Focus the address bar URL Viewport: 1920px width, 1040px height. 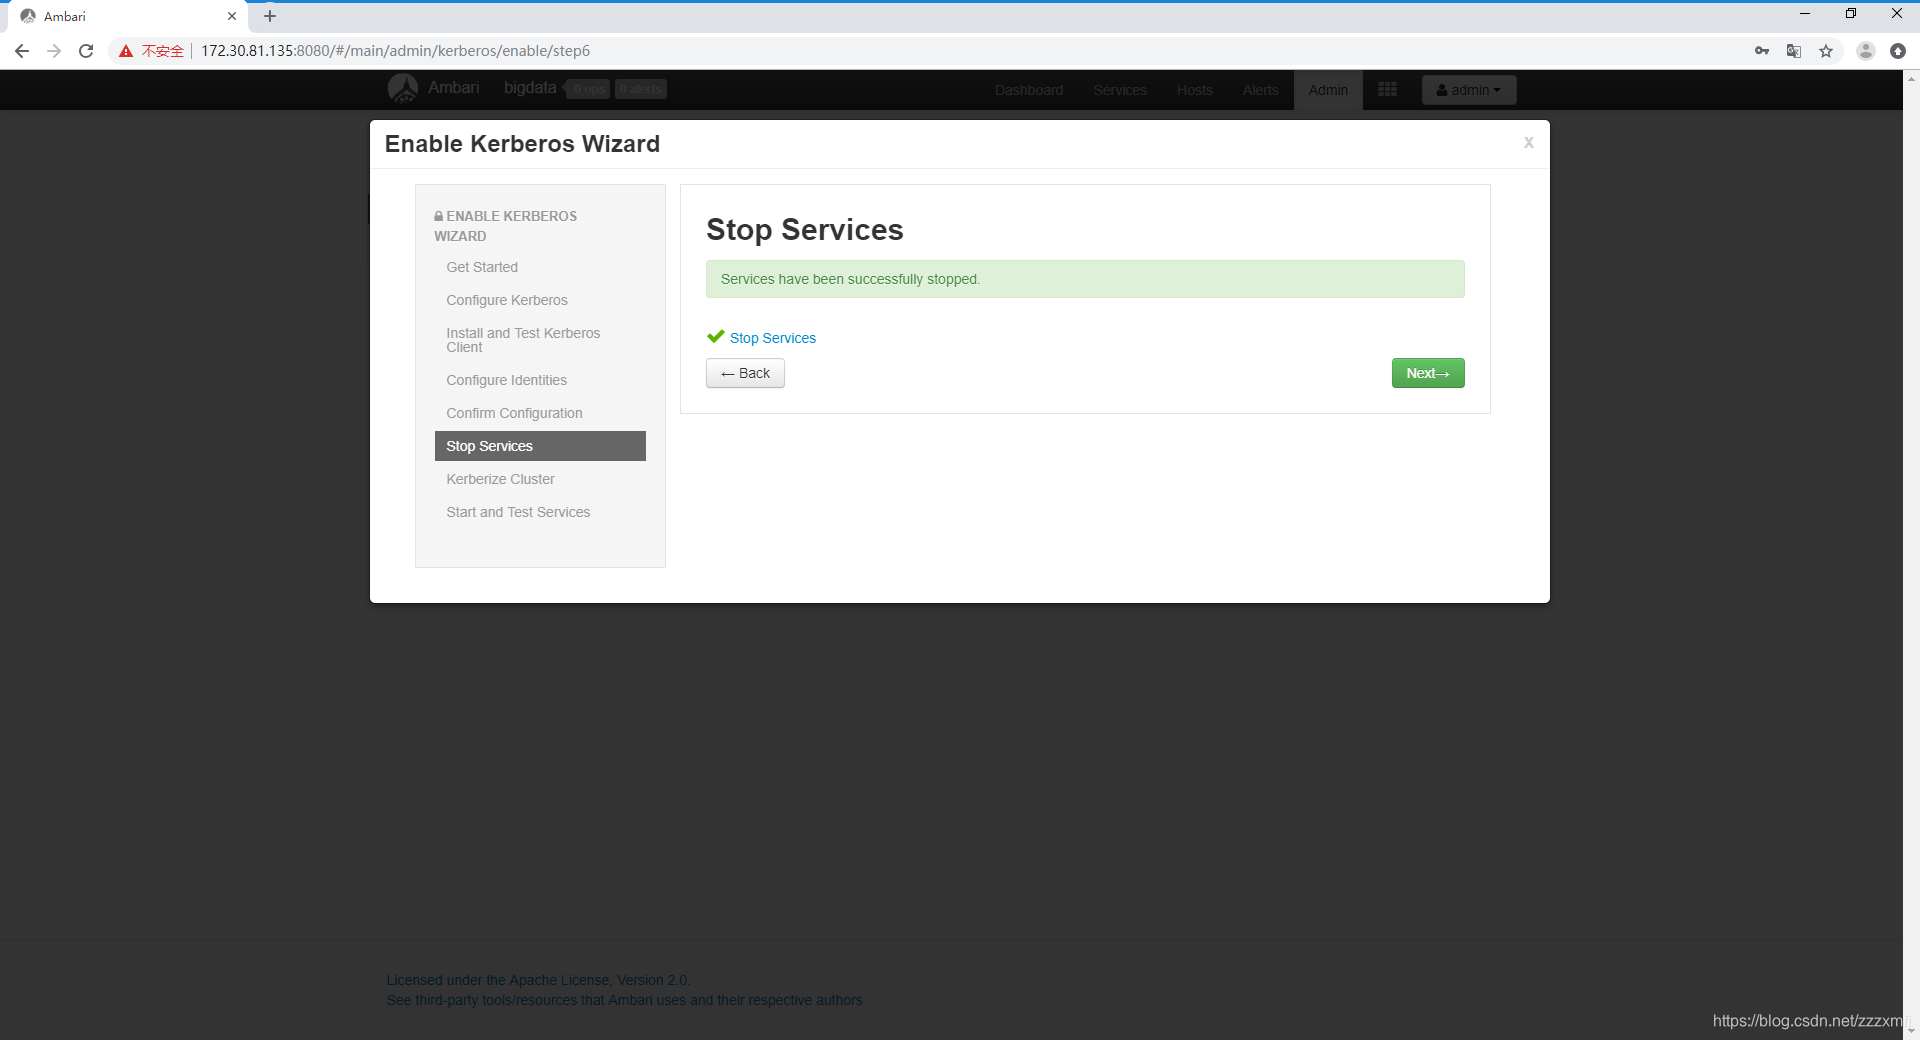[x=396, y=51]
